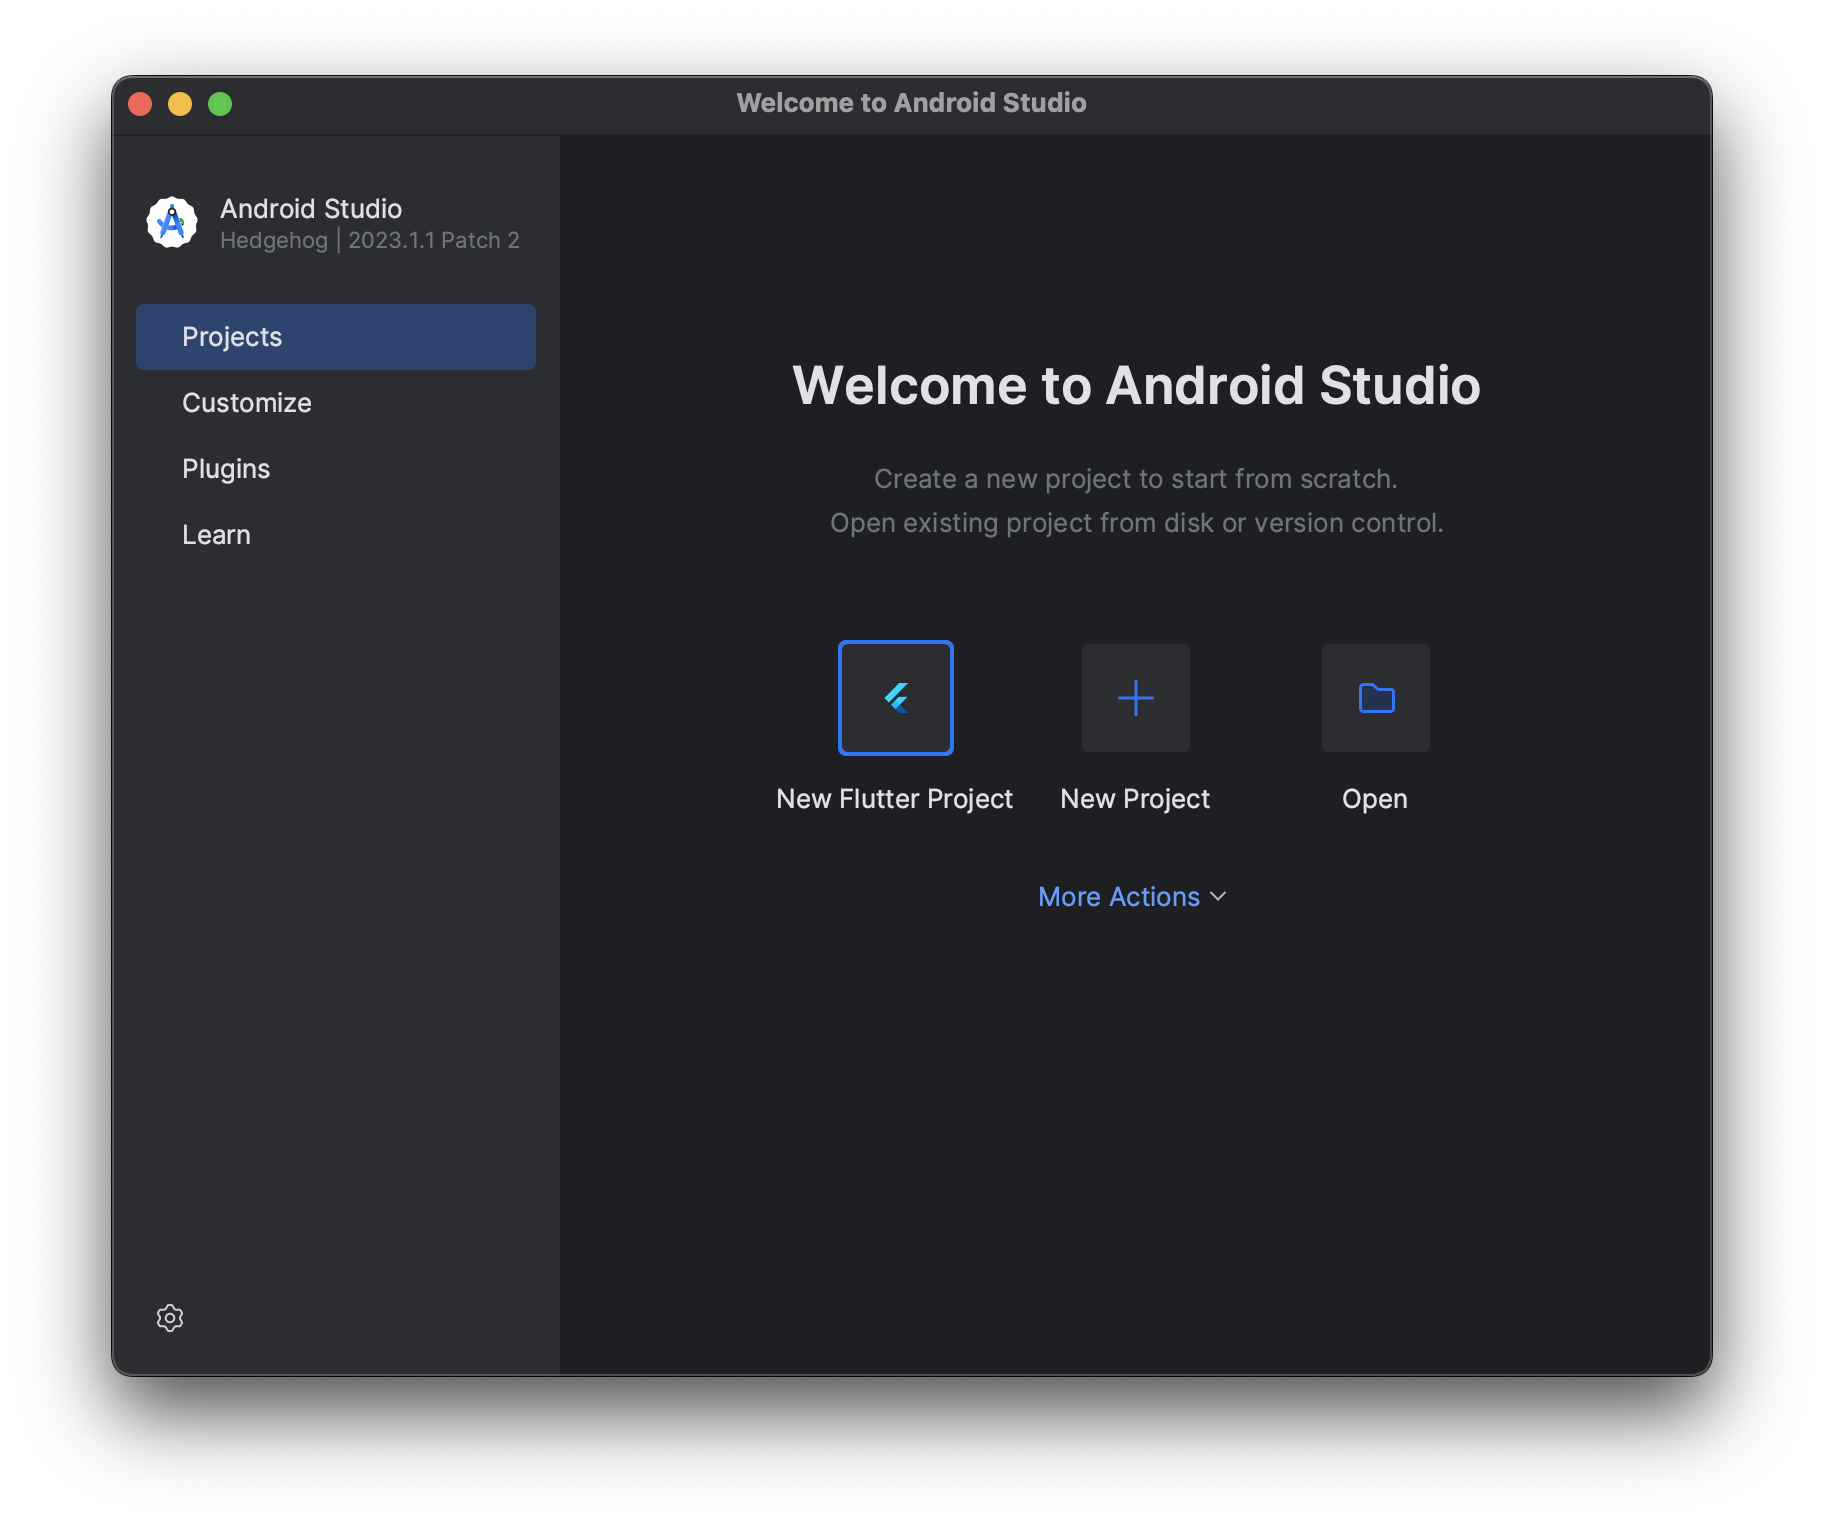Click the Hedgehog 2023.1.1 Patch 2 version text
The width and height of the screenshot is (1824, 1524).
coord(369,241)
